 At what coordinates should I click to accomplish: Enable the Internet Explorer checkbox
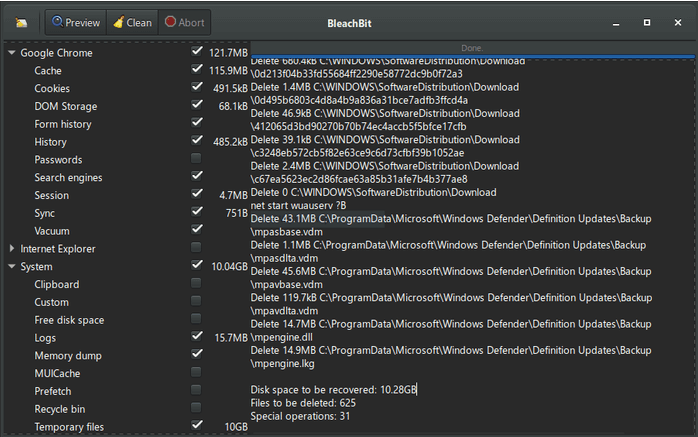click(x=196, y=247)
